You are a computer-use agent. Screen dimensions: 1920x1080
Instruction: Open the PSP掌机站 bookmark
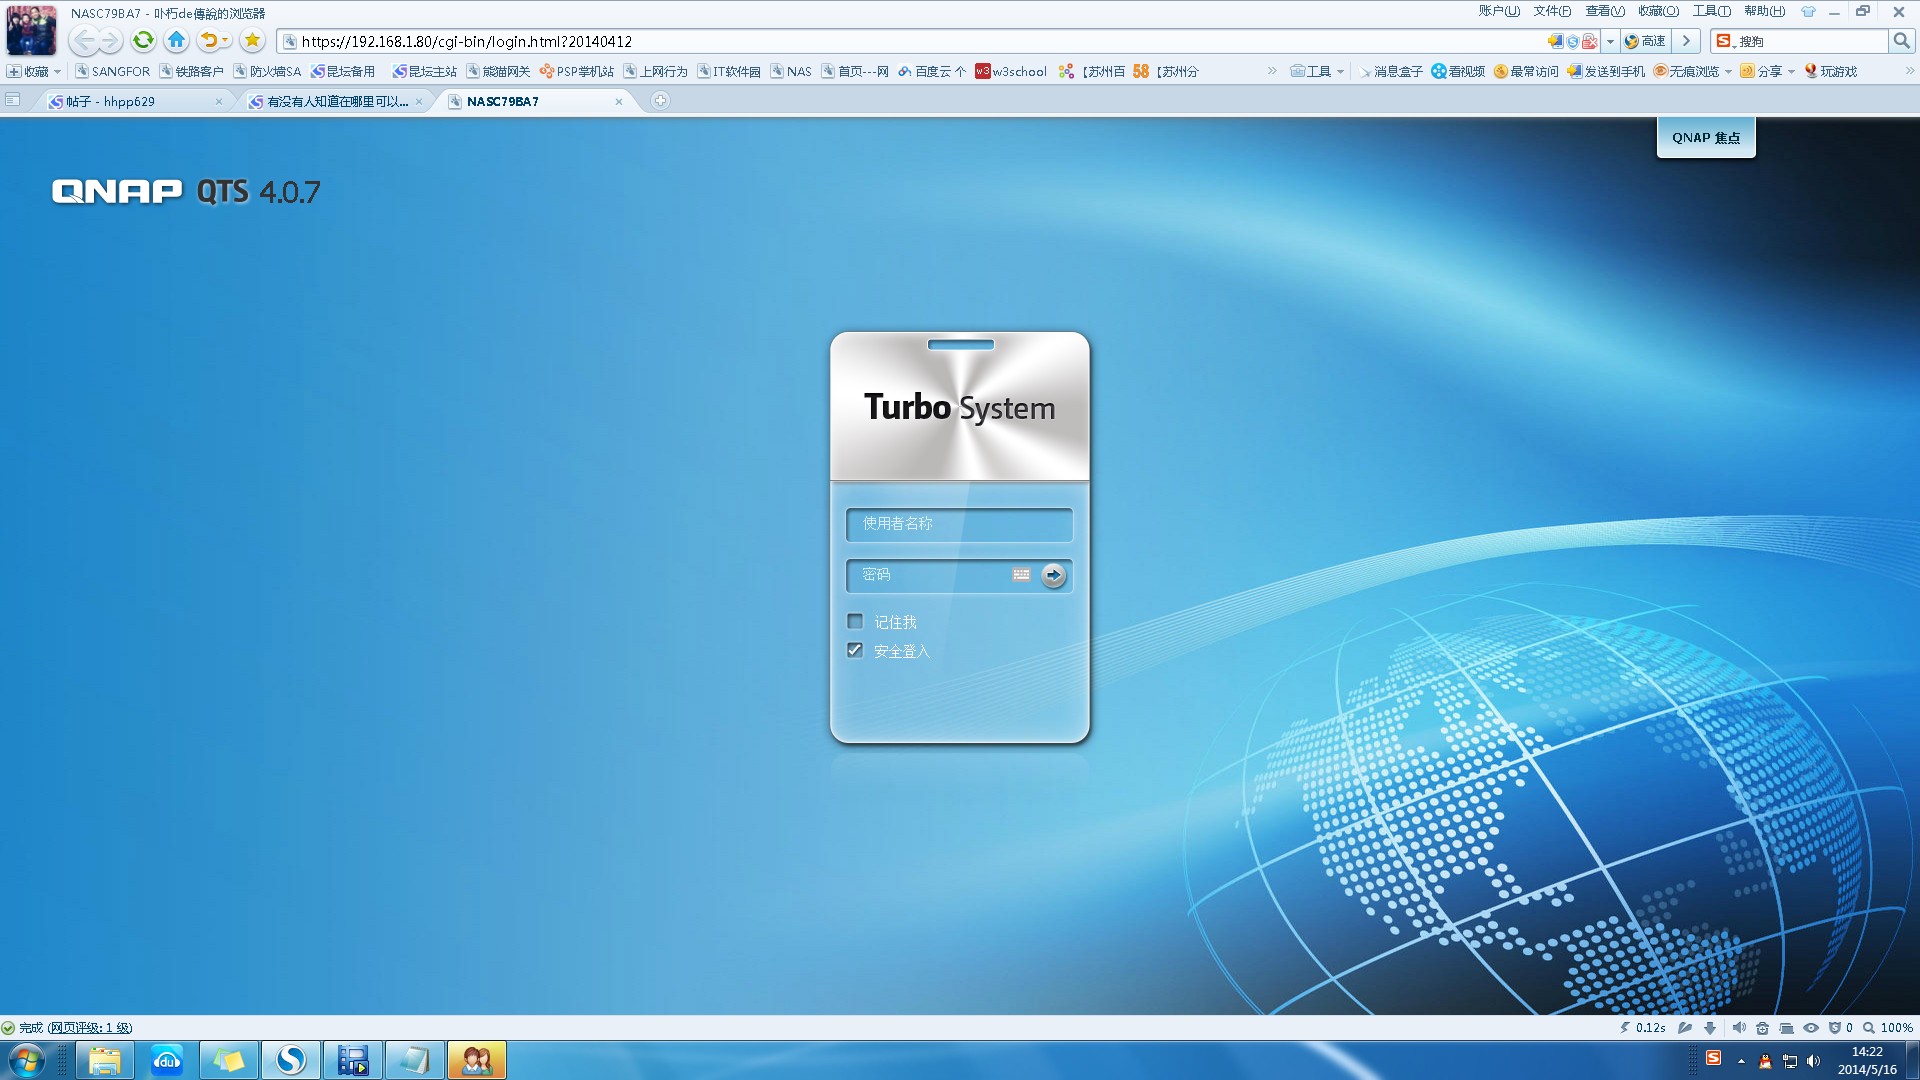click(x=577, y=72)
